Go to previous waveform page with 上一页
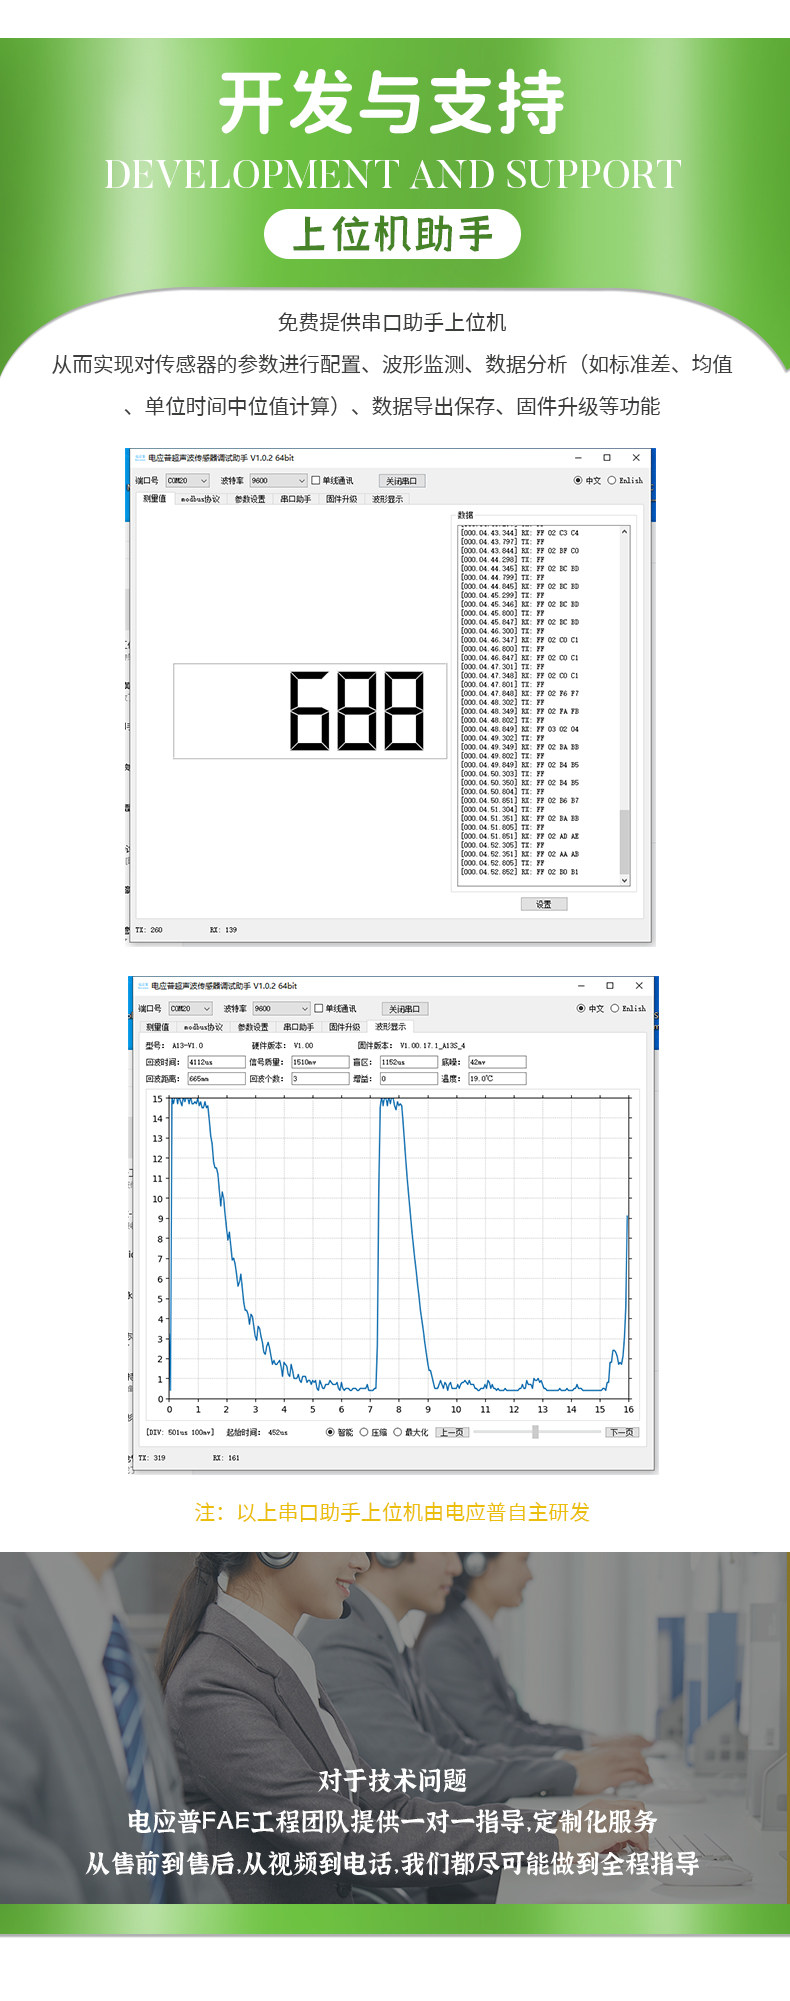The image size is (790, 2001). click(x=452, y=1432)
